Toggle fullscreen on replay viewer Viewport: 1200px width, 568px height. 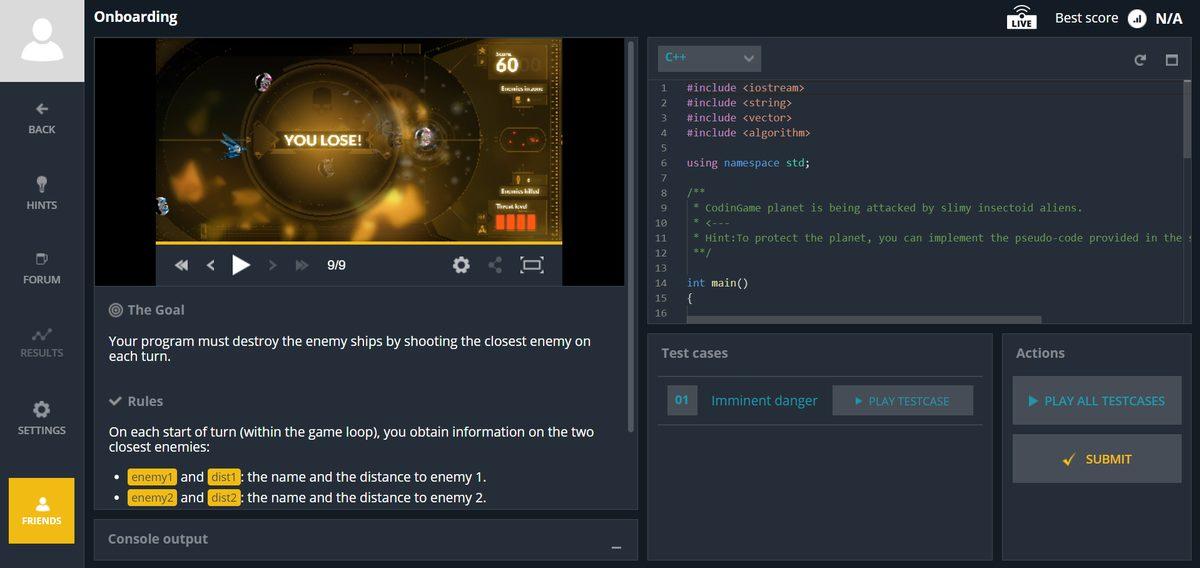tap(532, 265)
